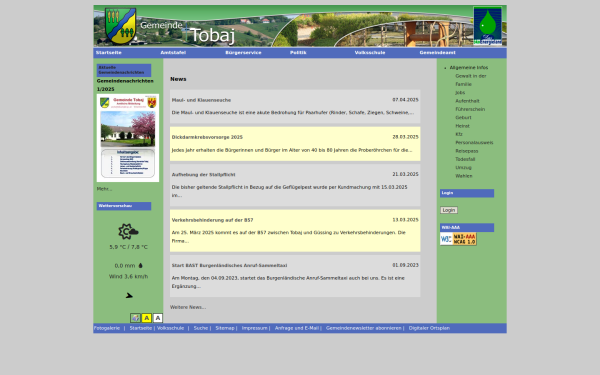The image size is (600, 375).
Task: Click Anfrage und E-Mail footer link
Action: (x=297, y=328)
